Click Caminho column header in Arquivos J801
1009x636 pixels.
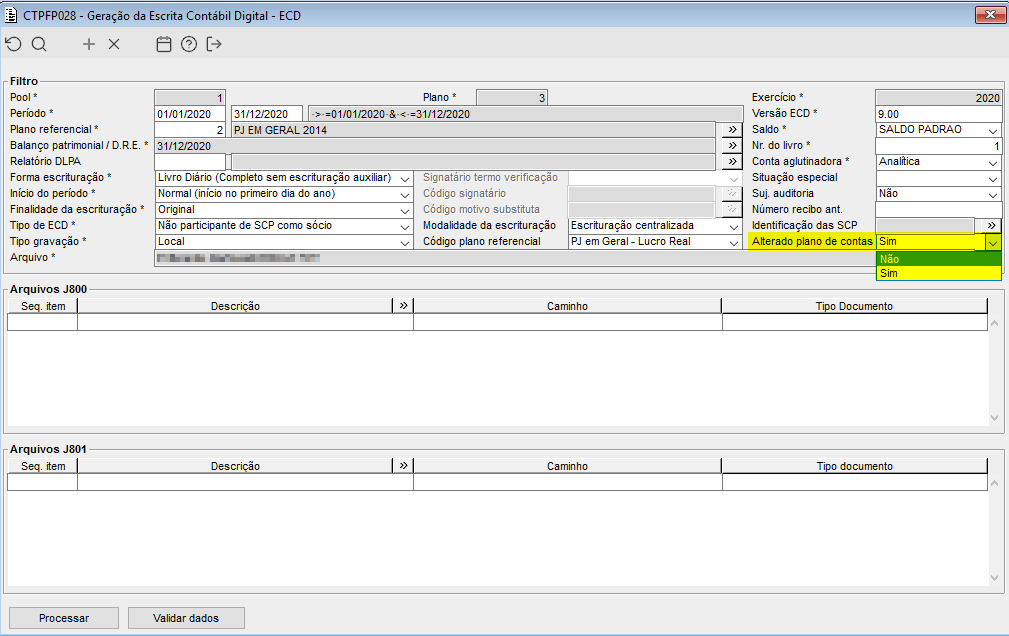[x=567, y=465]
